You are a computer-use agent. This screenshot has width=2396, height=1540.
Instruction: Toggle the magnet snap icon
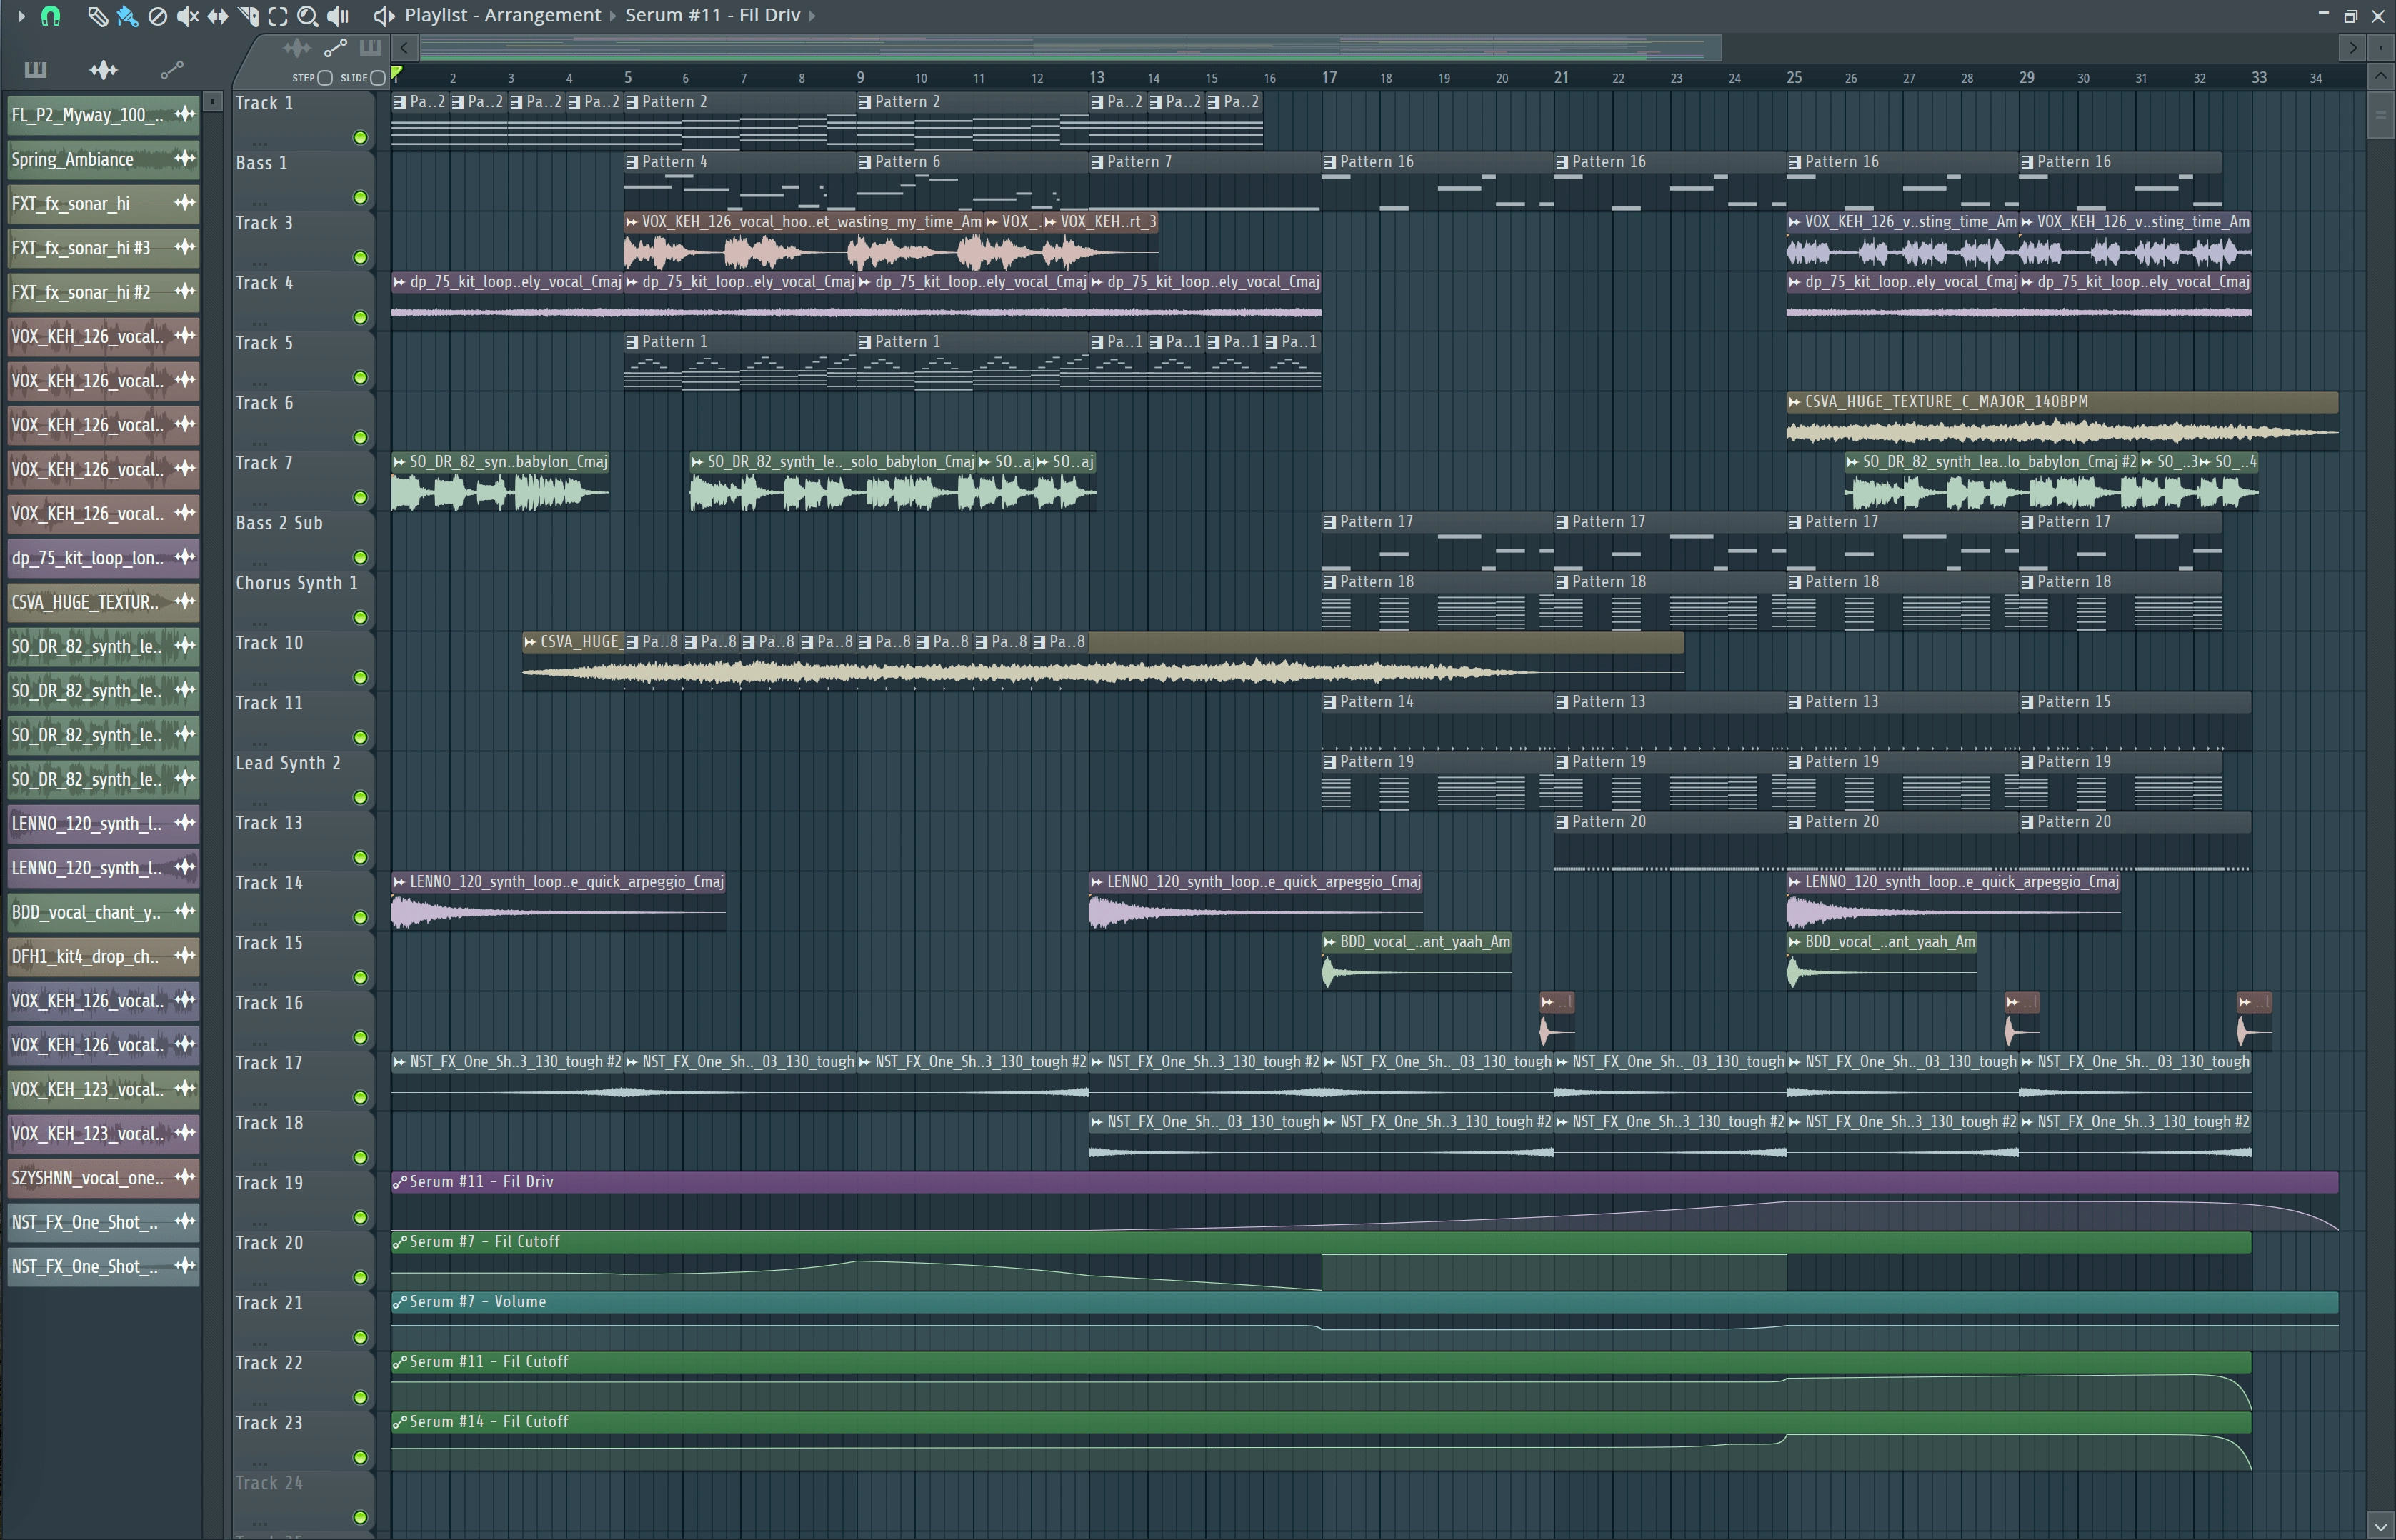pos(50,16)
